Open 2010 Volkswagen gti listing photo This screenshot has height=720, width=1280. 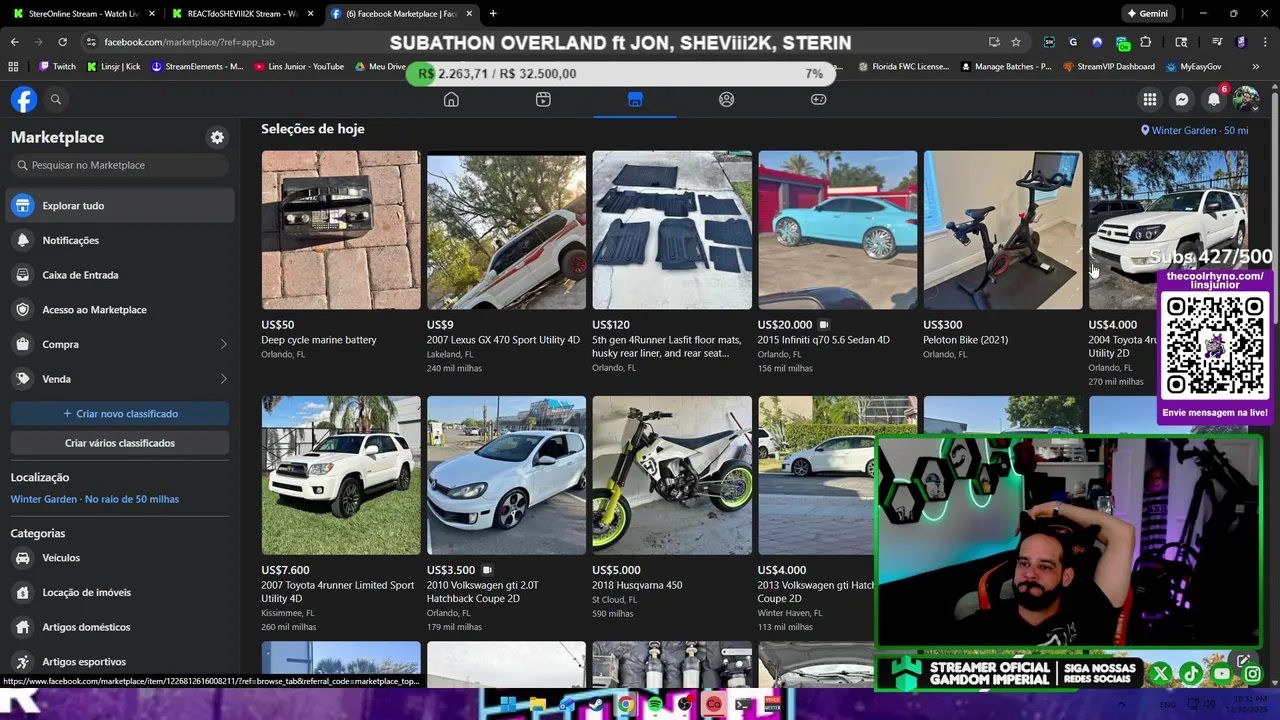[x=506, y=475]
